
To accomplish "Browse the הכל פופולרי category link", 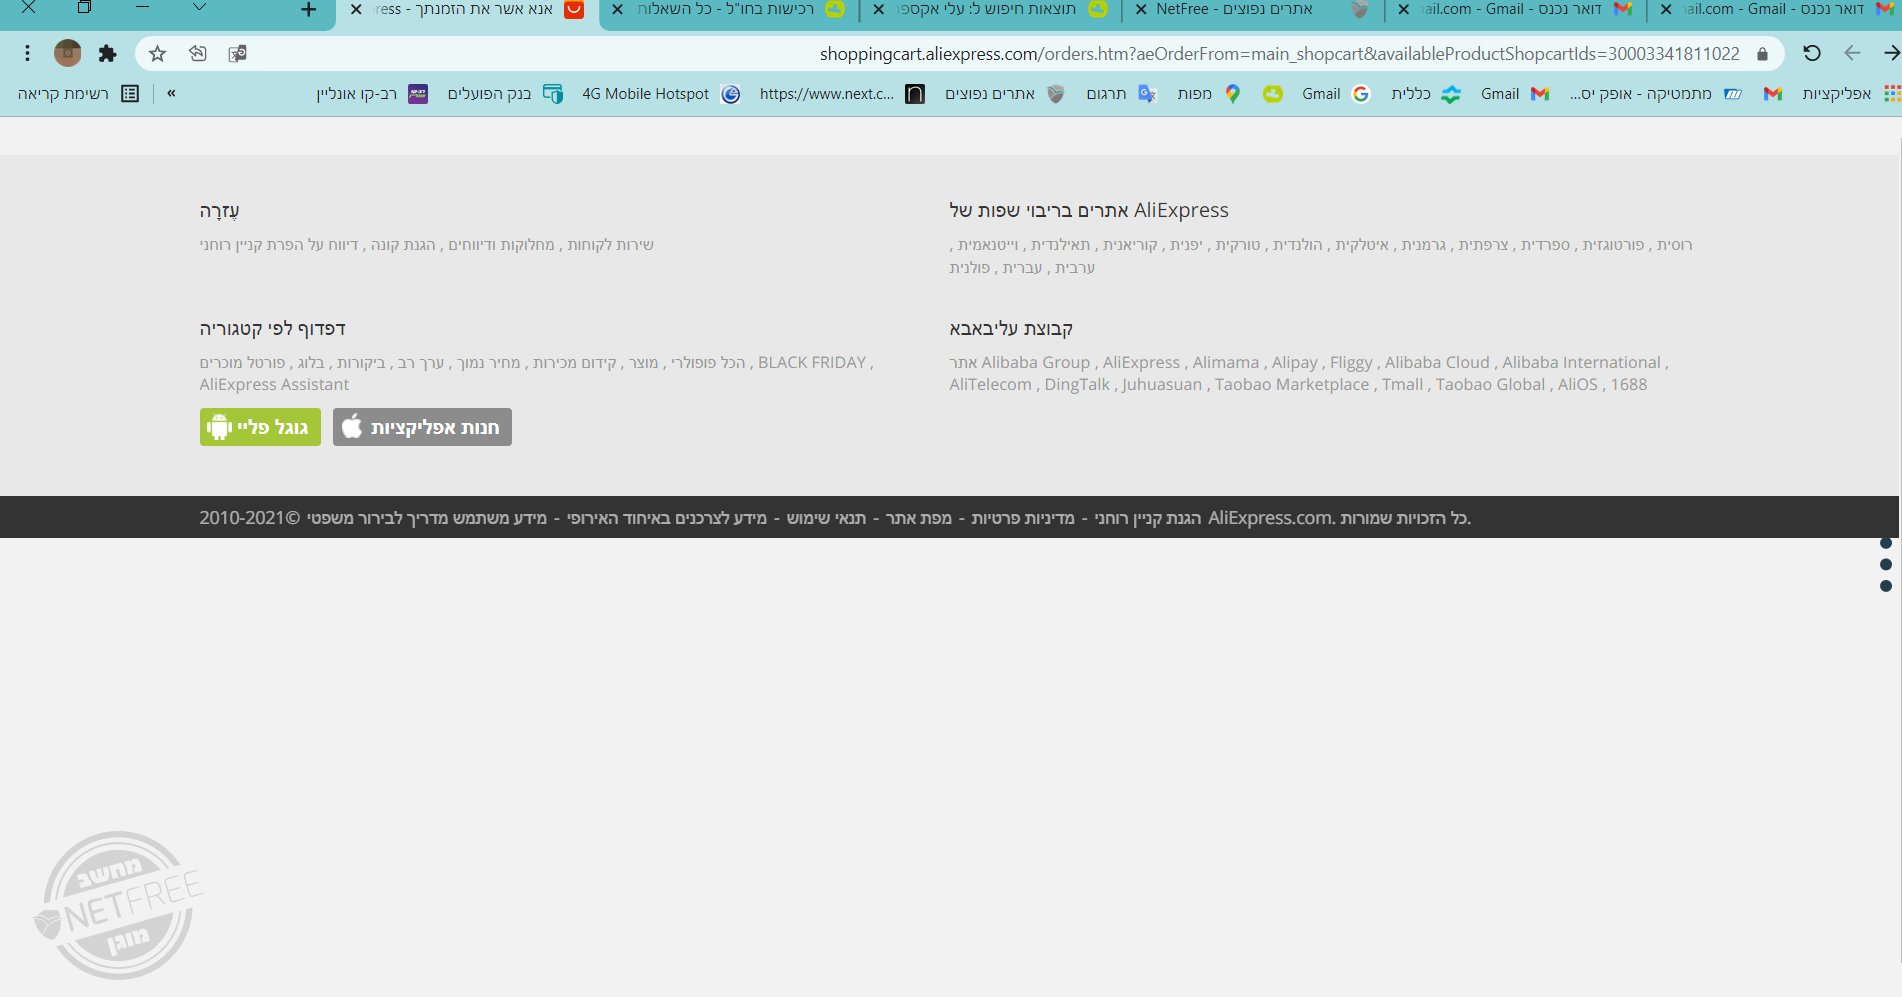I will (708, 363).
